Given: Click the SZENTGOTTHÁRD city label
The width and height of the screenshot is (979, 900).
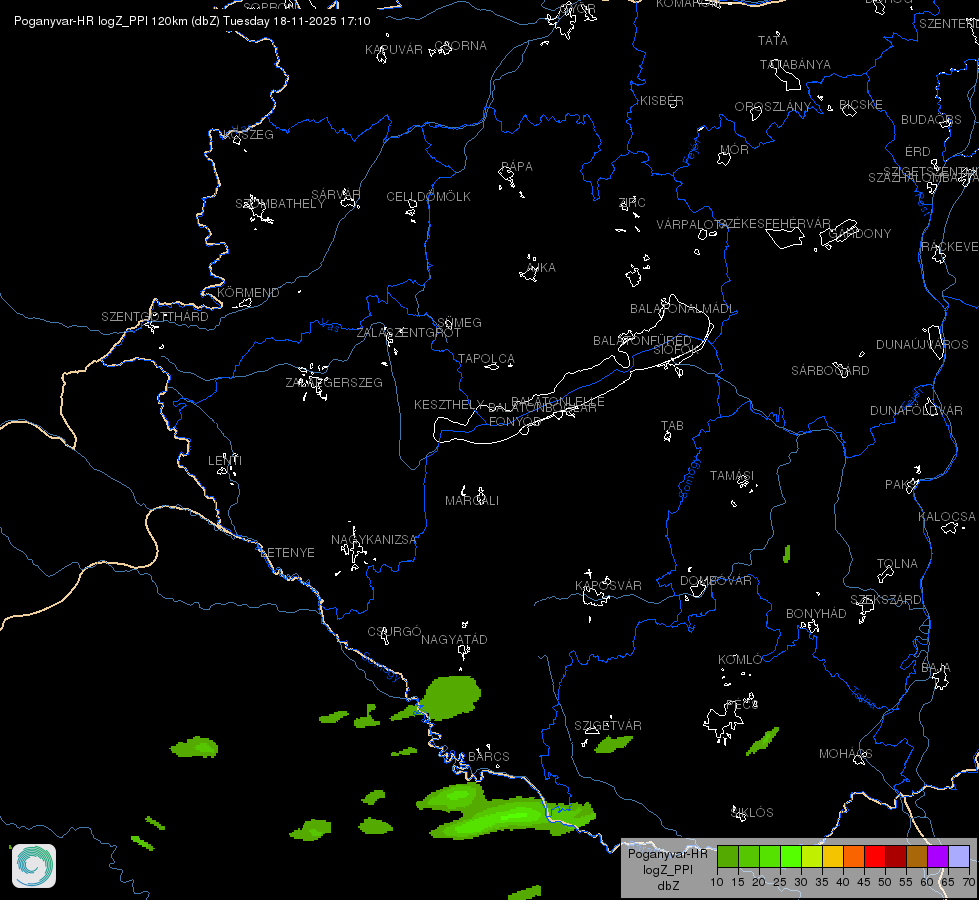Looking at the screenshot, I should [155, 316].
